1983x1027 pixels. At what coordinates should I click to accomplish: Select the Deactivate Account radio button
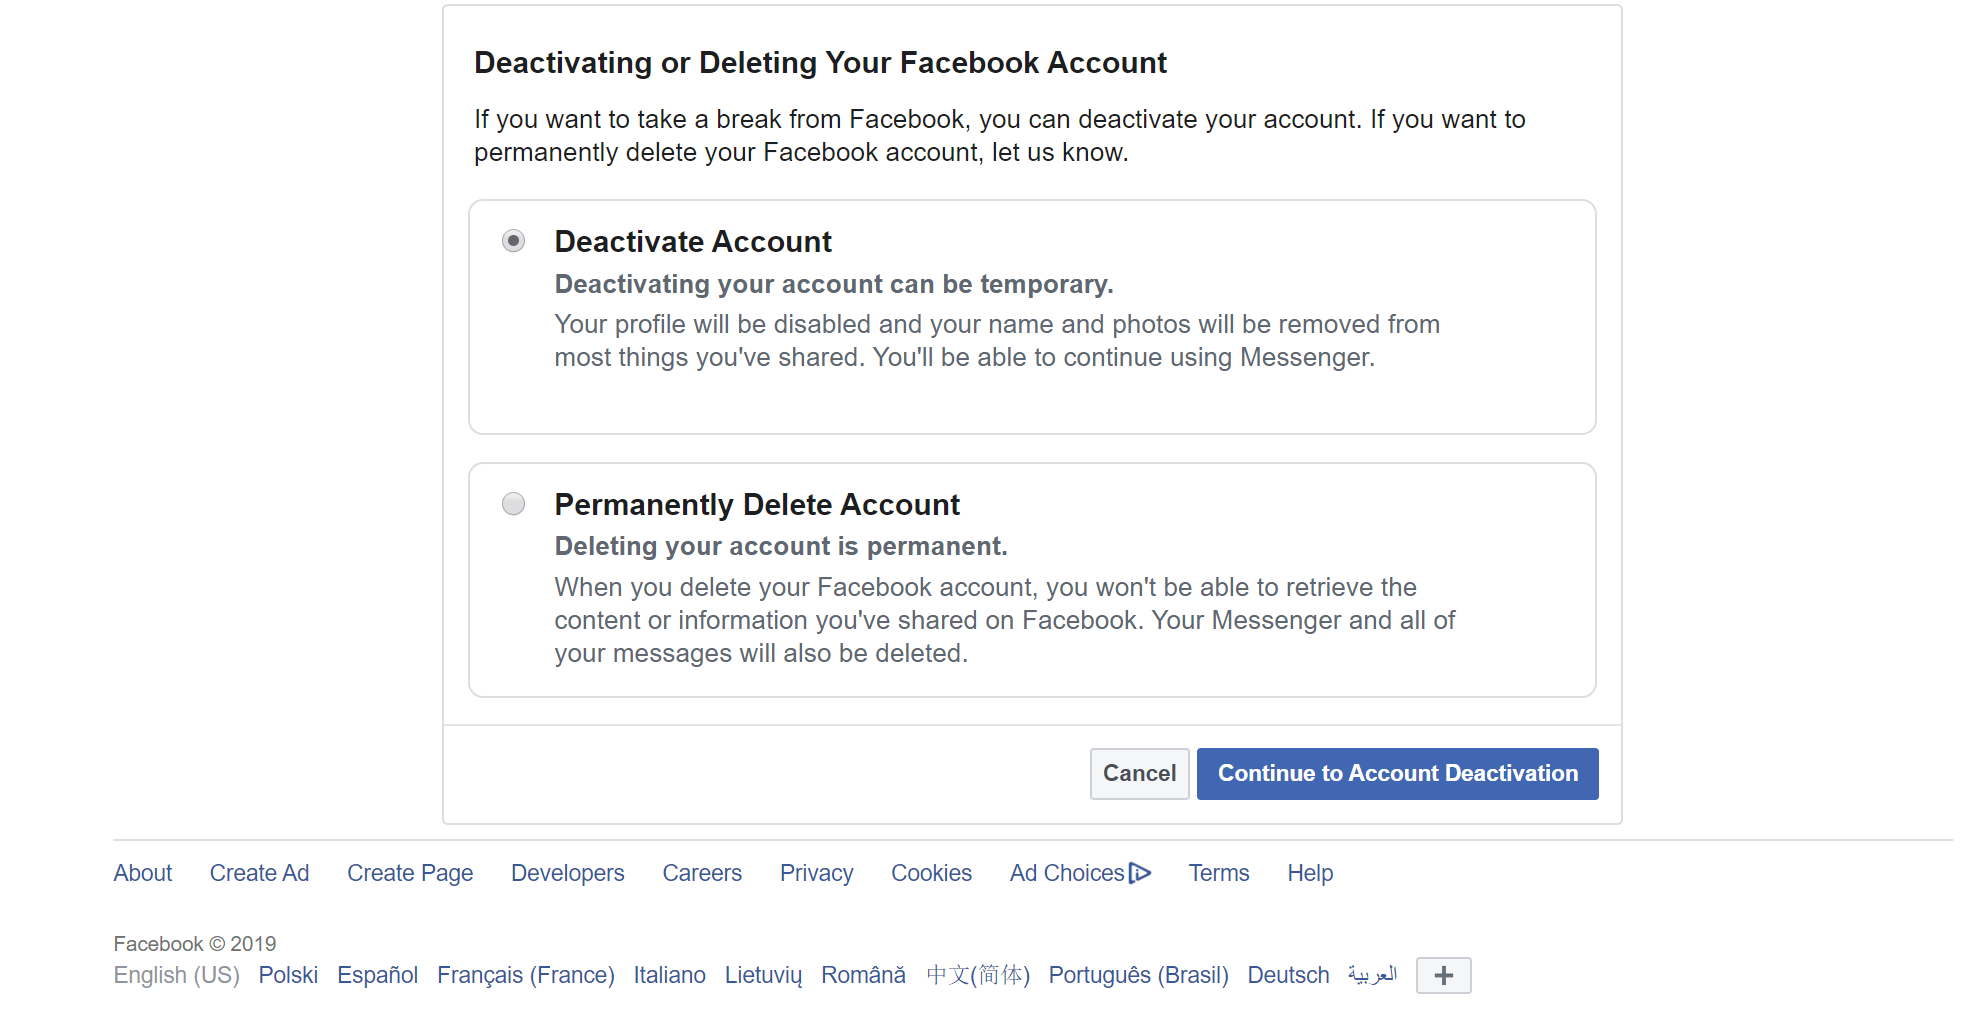(x=513, y=241)
